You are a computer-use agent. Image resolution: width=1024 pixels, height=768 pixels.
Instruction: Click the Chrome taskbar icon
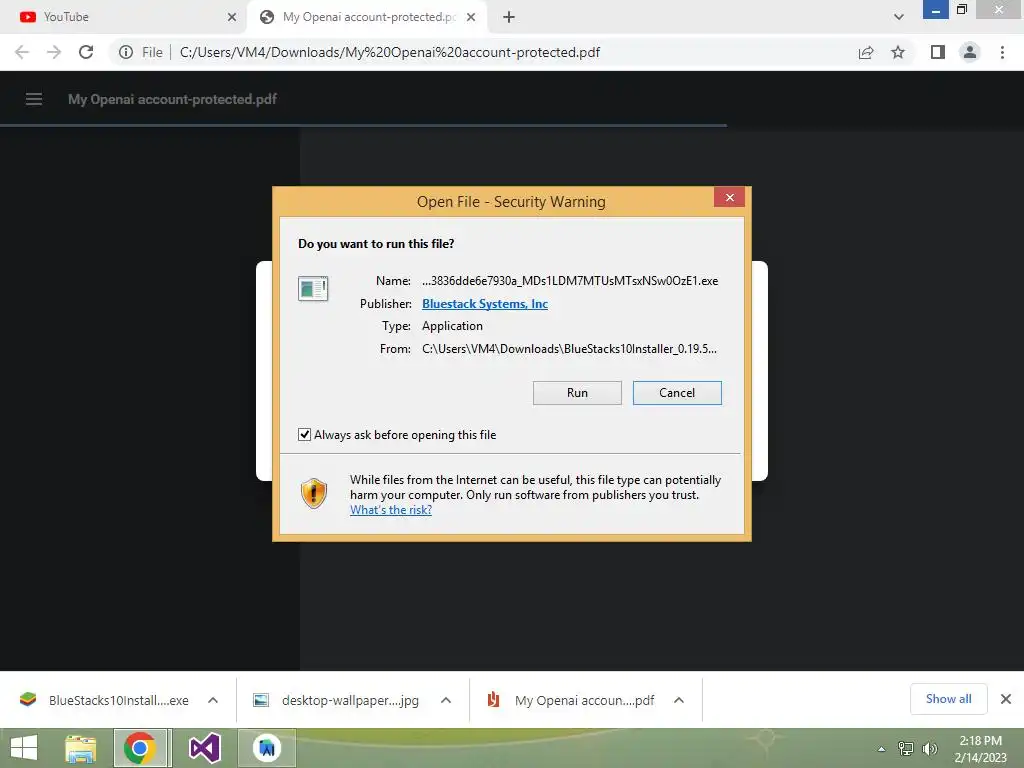tap(140, 748)
